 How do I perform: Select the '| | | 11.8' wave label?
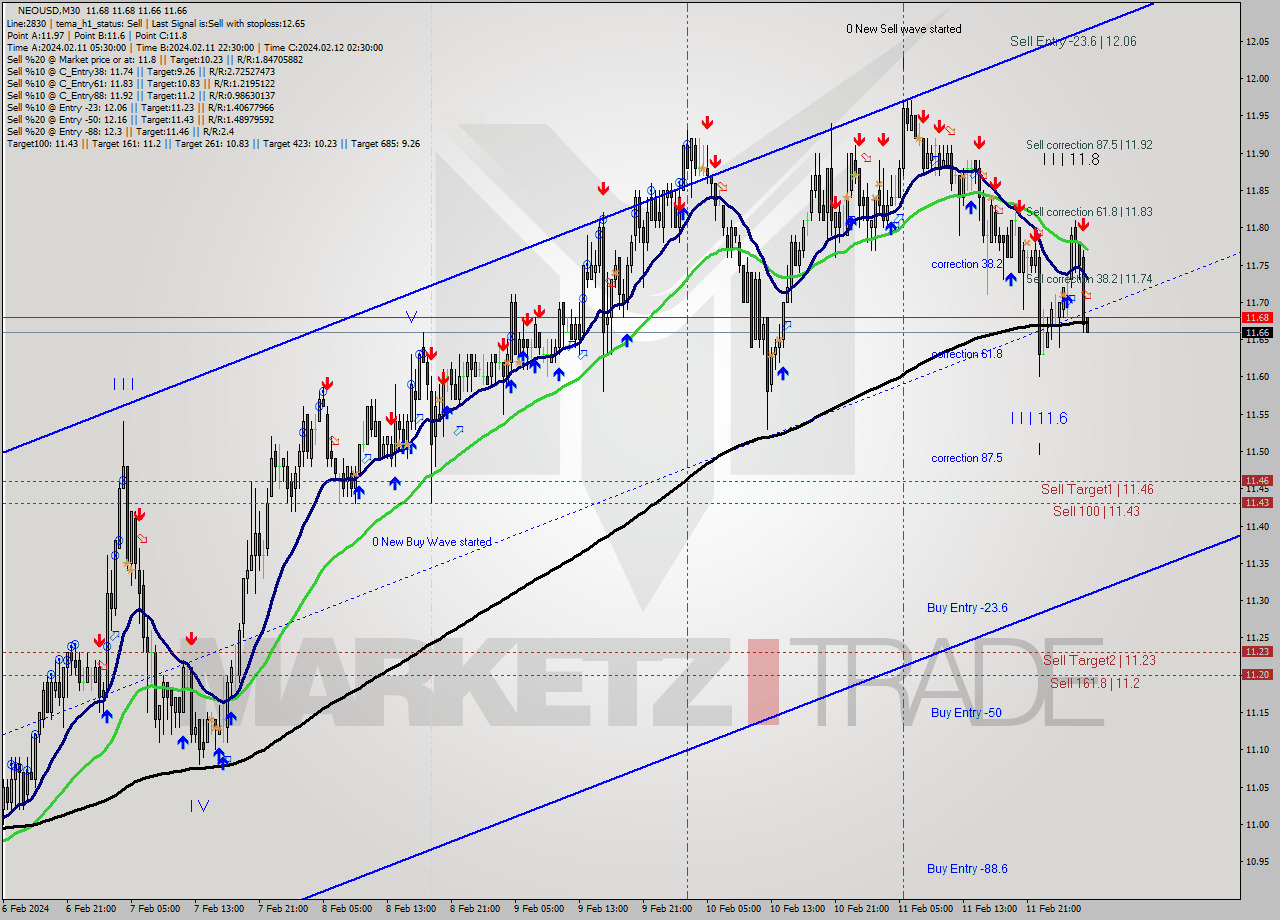[1071, 159]
